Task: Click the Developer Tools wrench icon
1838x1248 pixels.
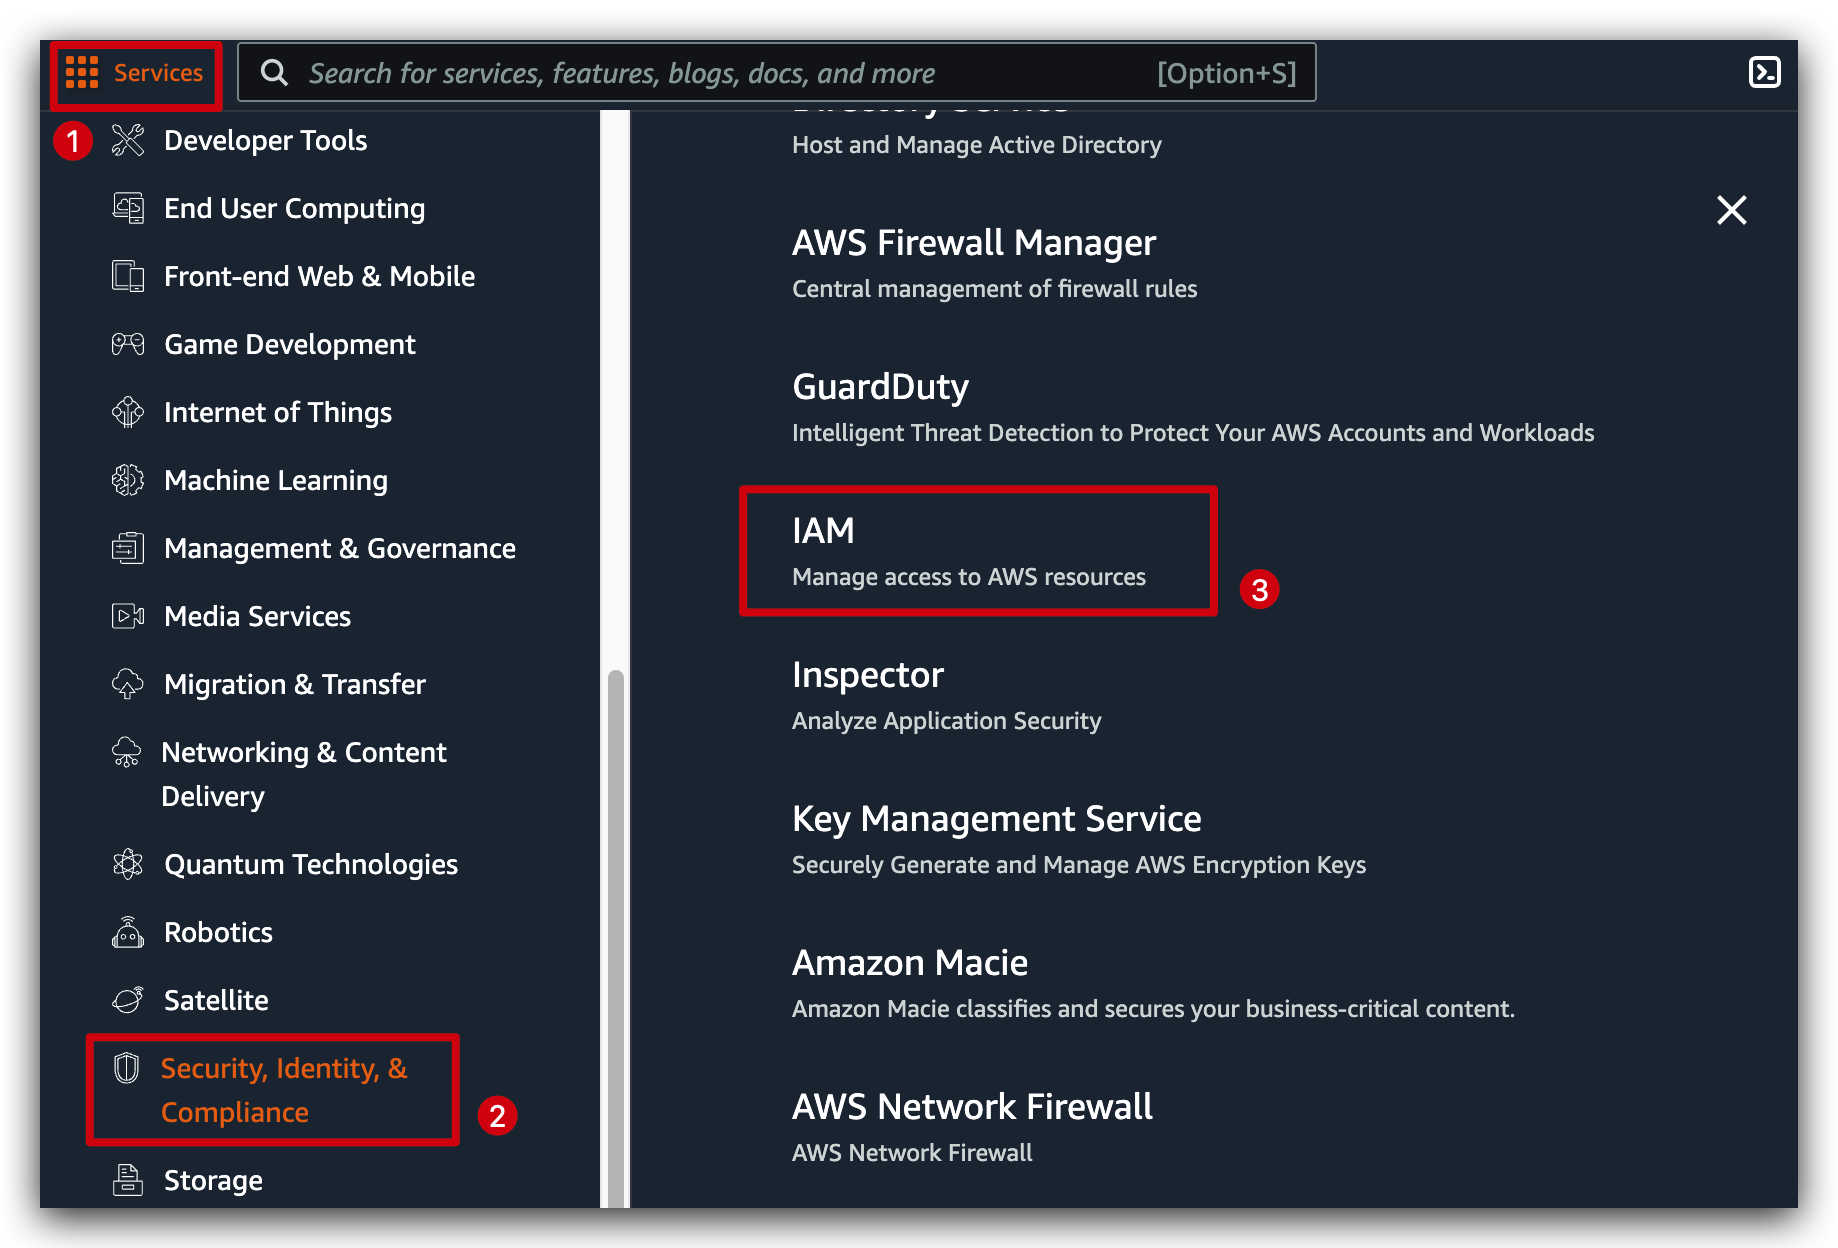Action: pyautogui.click(x=128, y=140)
